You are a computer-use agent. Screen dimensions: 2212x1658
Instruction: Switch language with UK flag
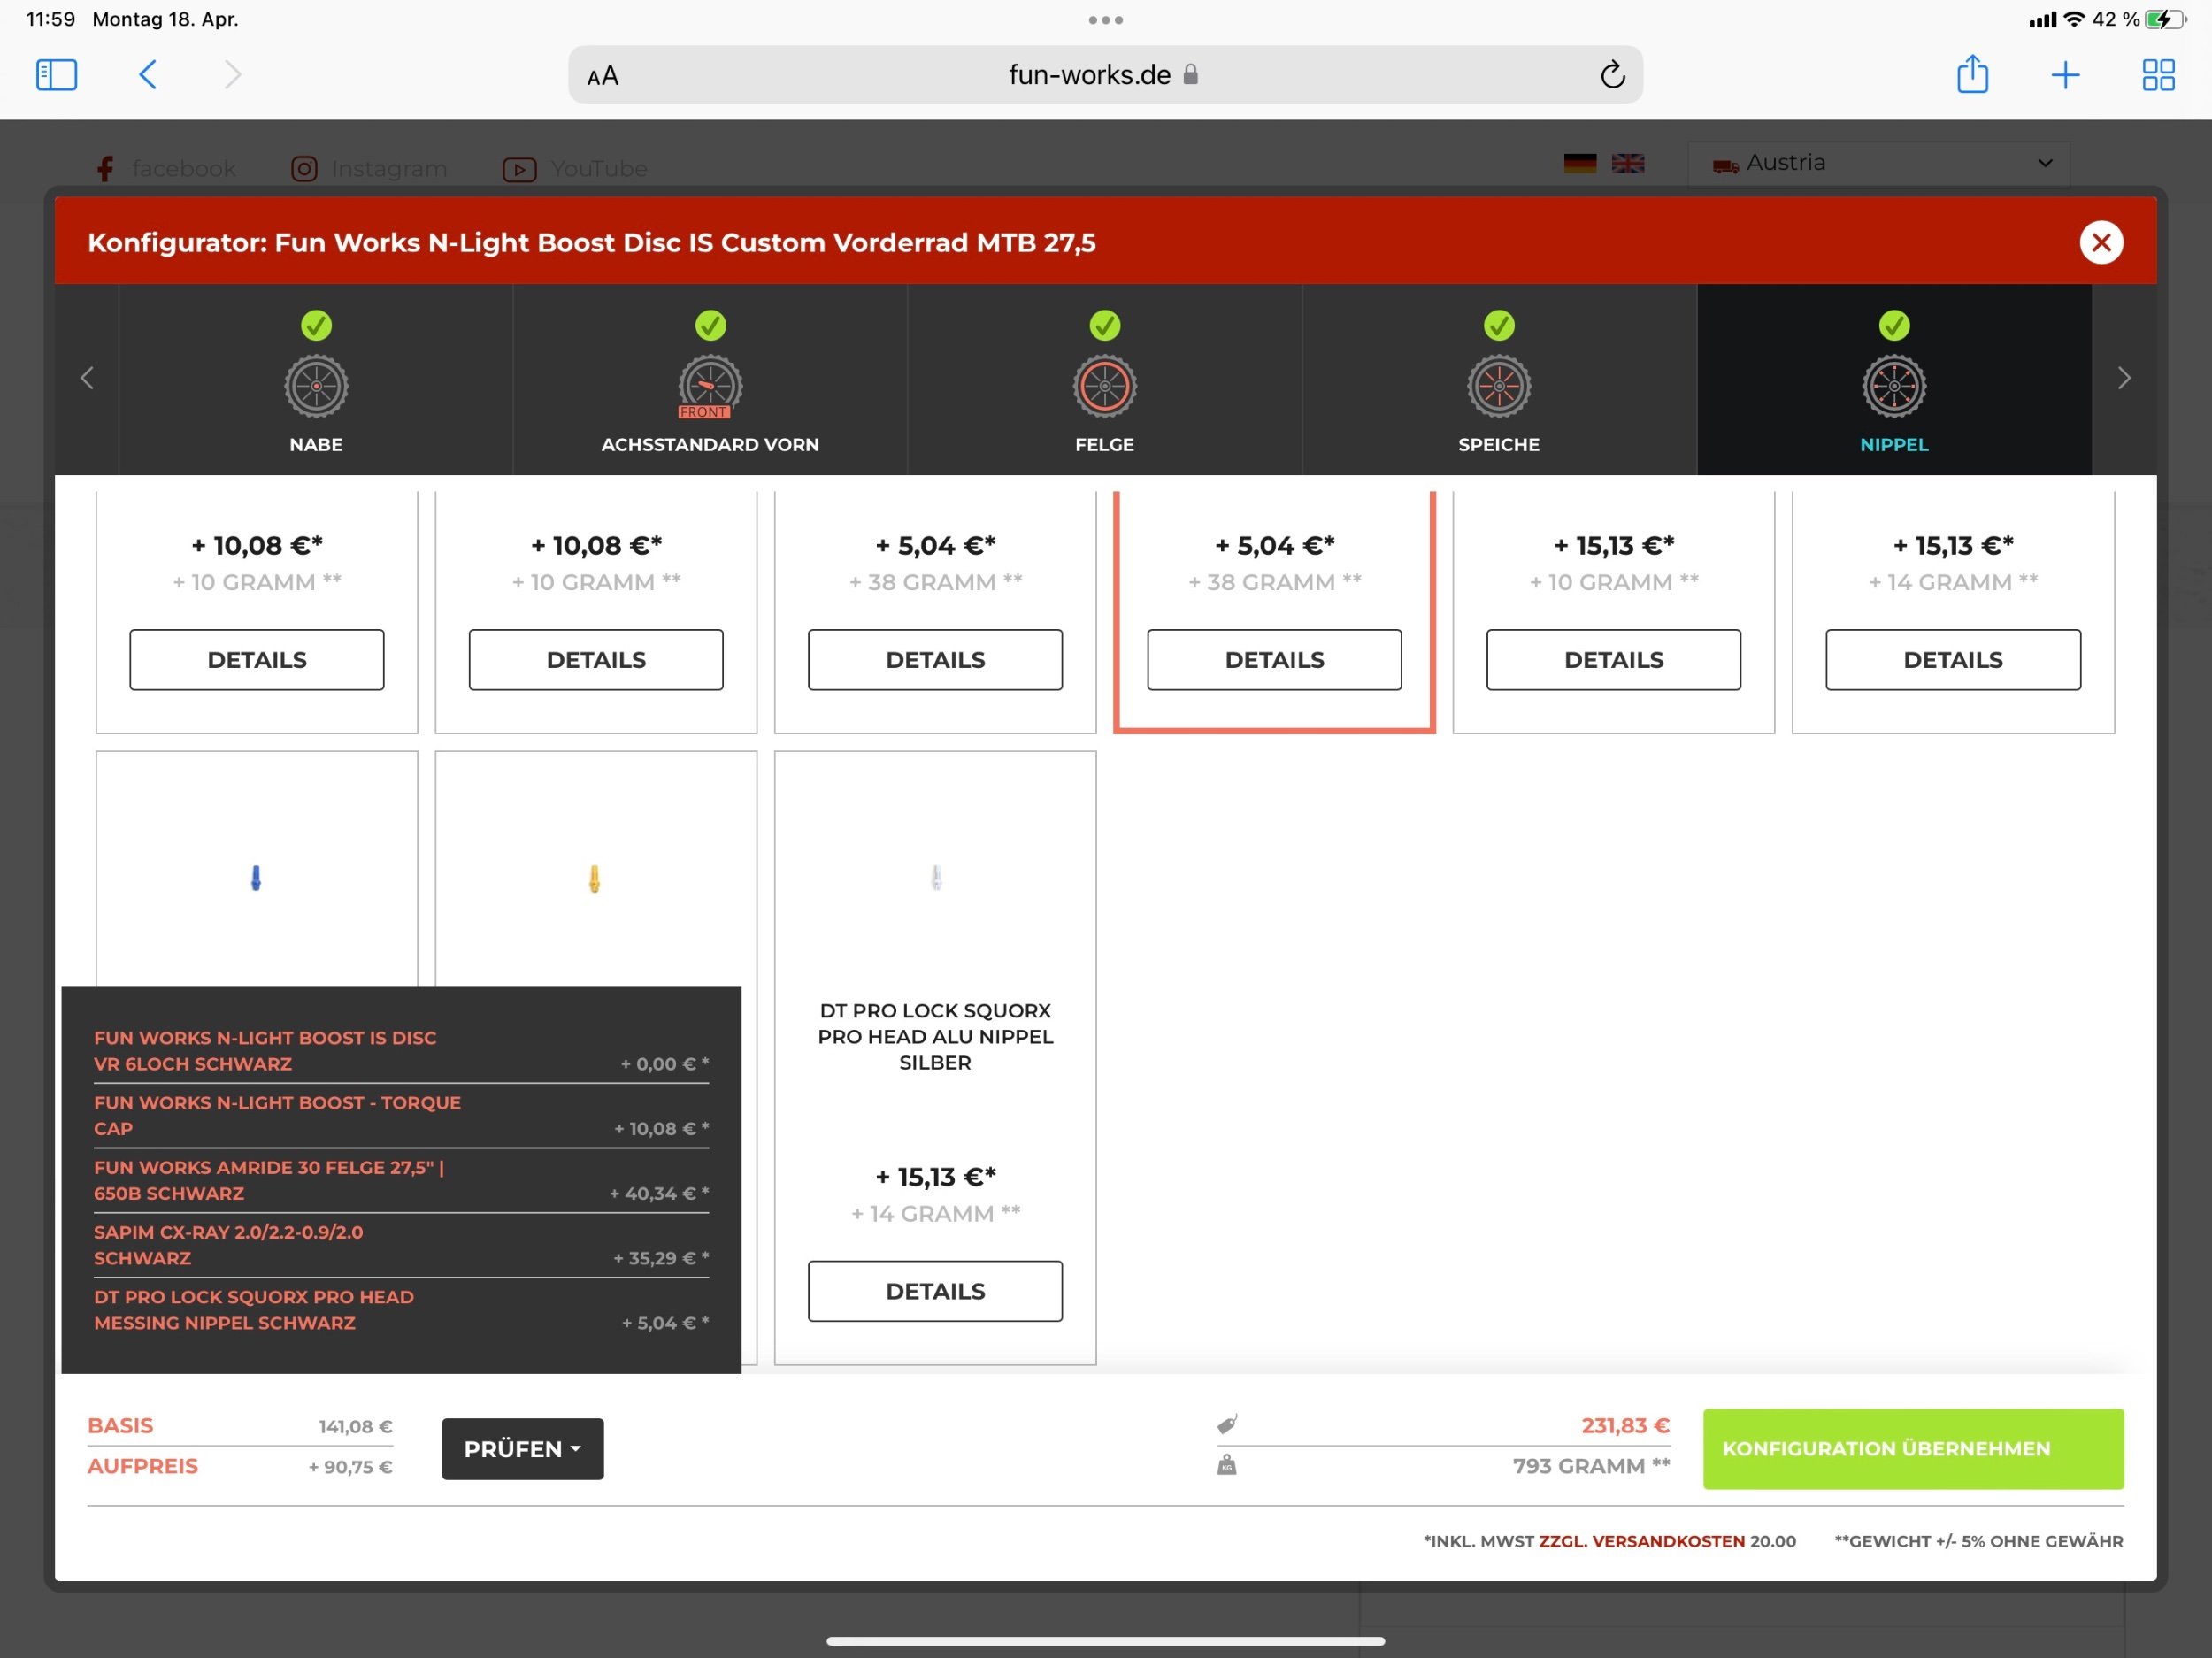(x=1627, y=163)
